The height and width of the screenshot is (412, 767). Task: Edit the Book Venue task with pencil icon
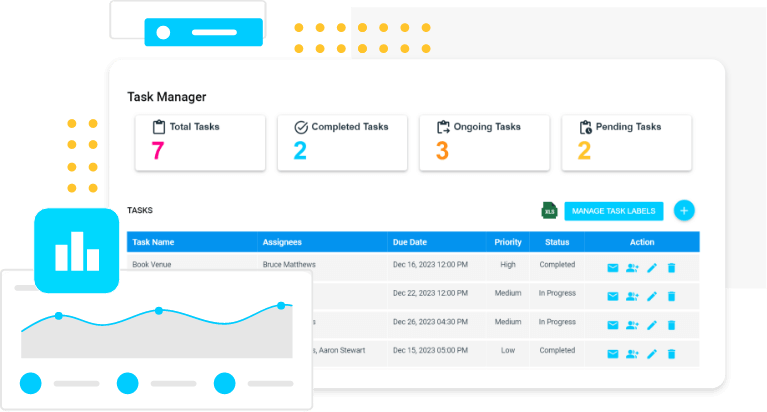click(x=652, y=268)
